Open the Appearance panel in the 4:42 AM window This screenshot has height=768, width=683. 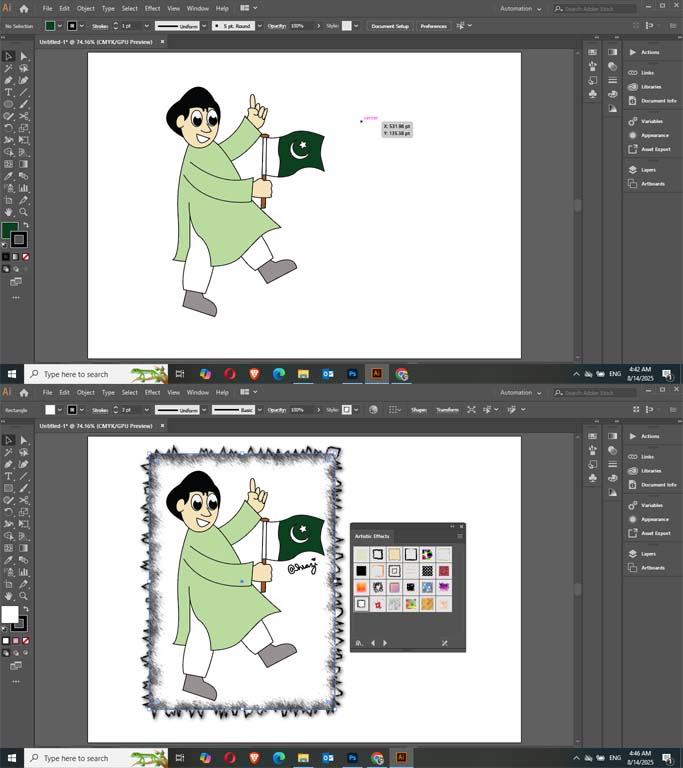pos(655,135)
